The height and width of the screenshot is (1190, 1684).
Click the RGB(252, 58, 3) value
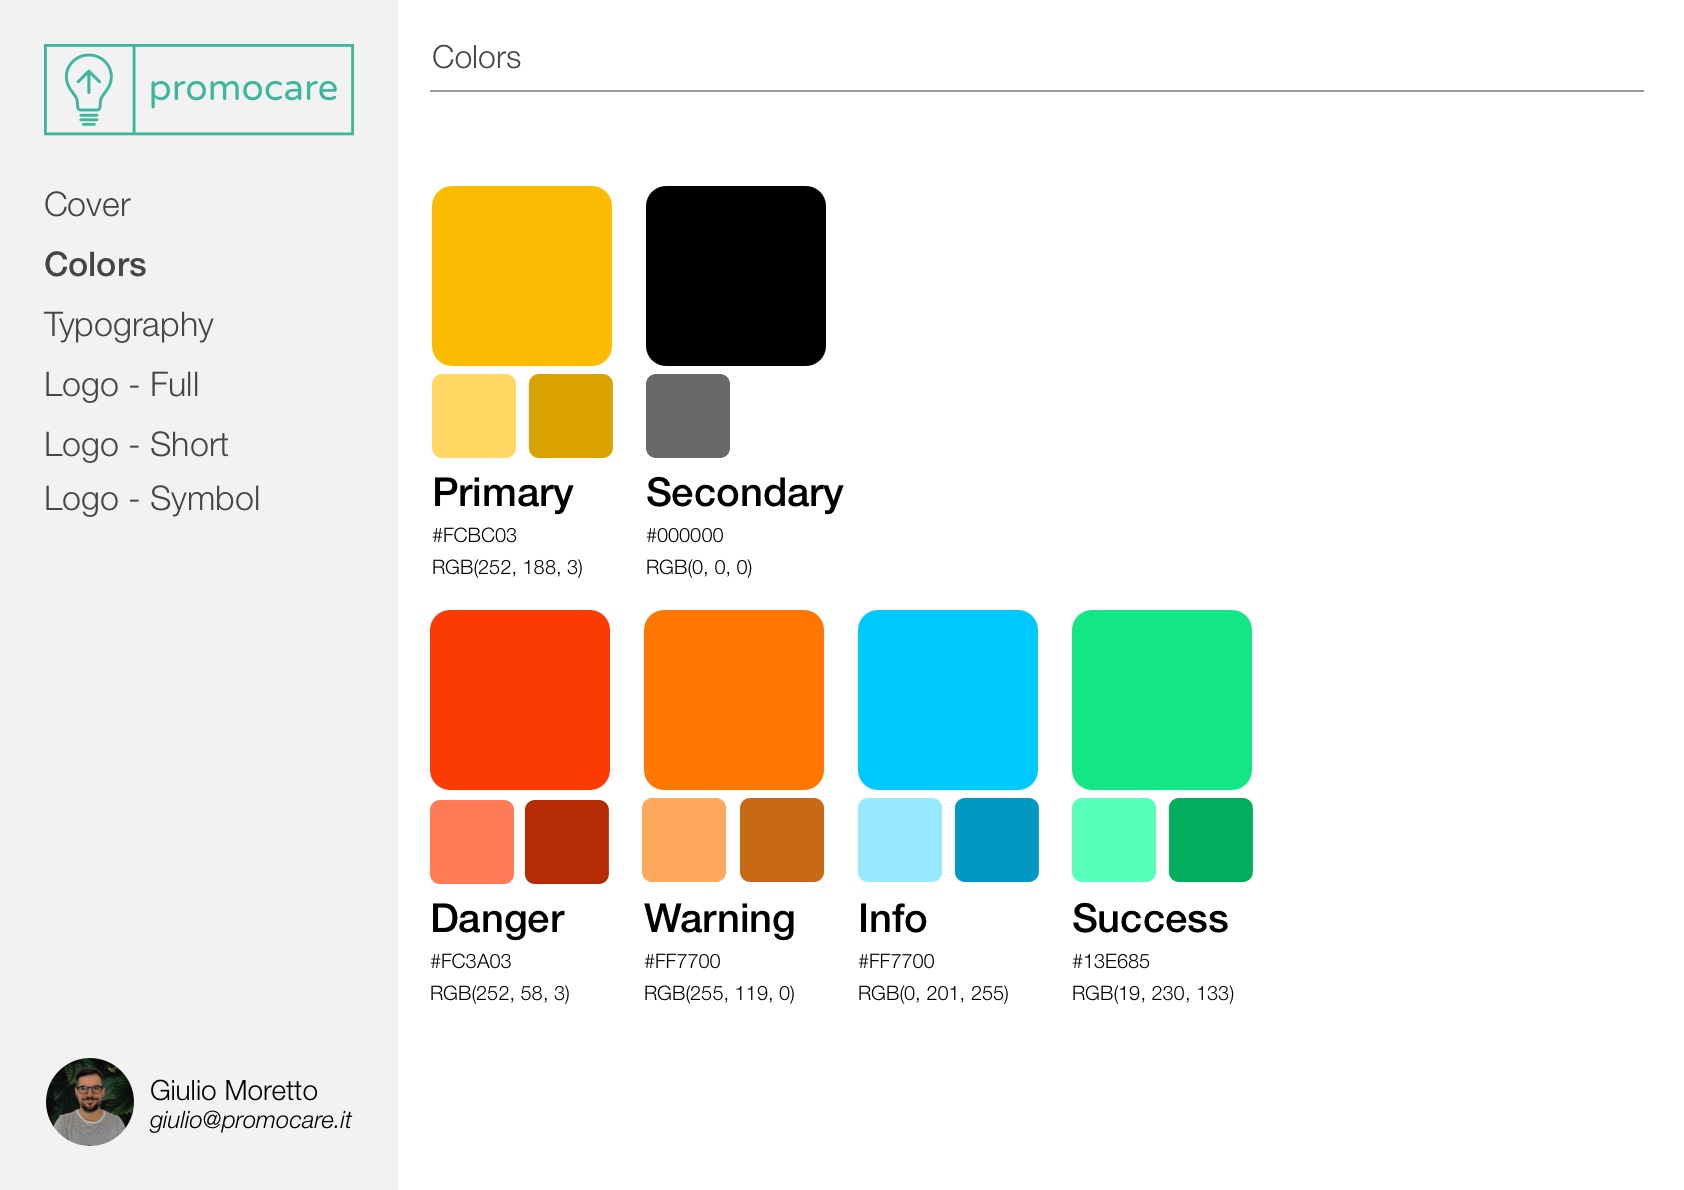click(500, 993)
